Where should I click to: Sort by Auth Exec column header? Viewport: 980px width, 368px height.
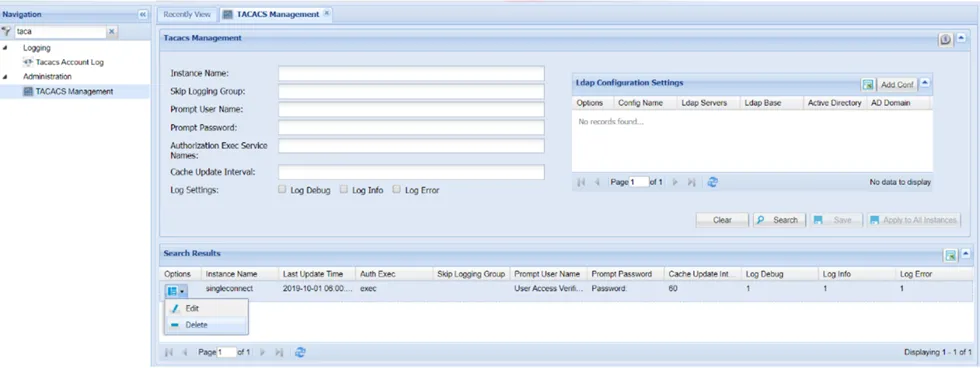coord(394,274)
